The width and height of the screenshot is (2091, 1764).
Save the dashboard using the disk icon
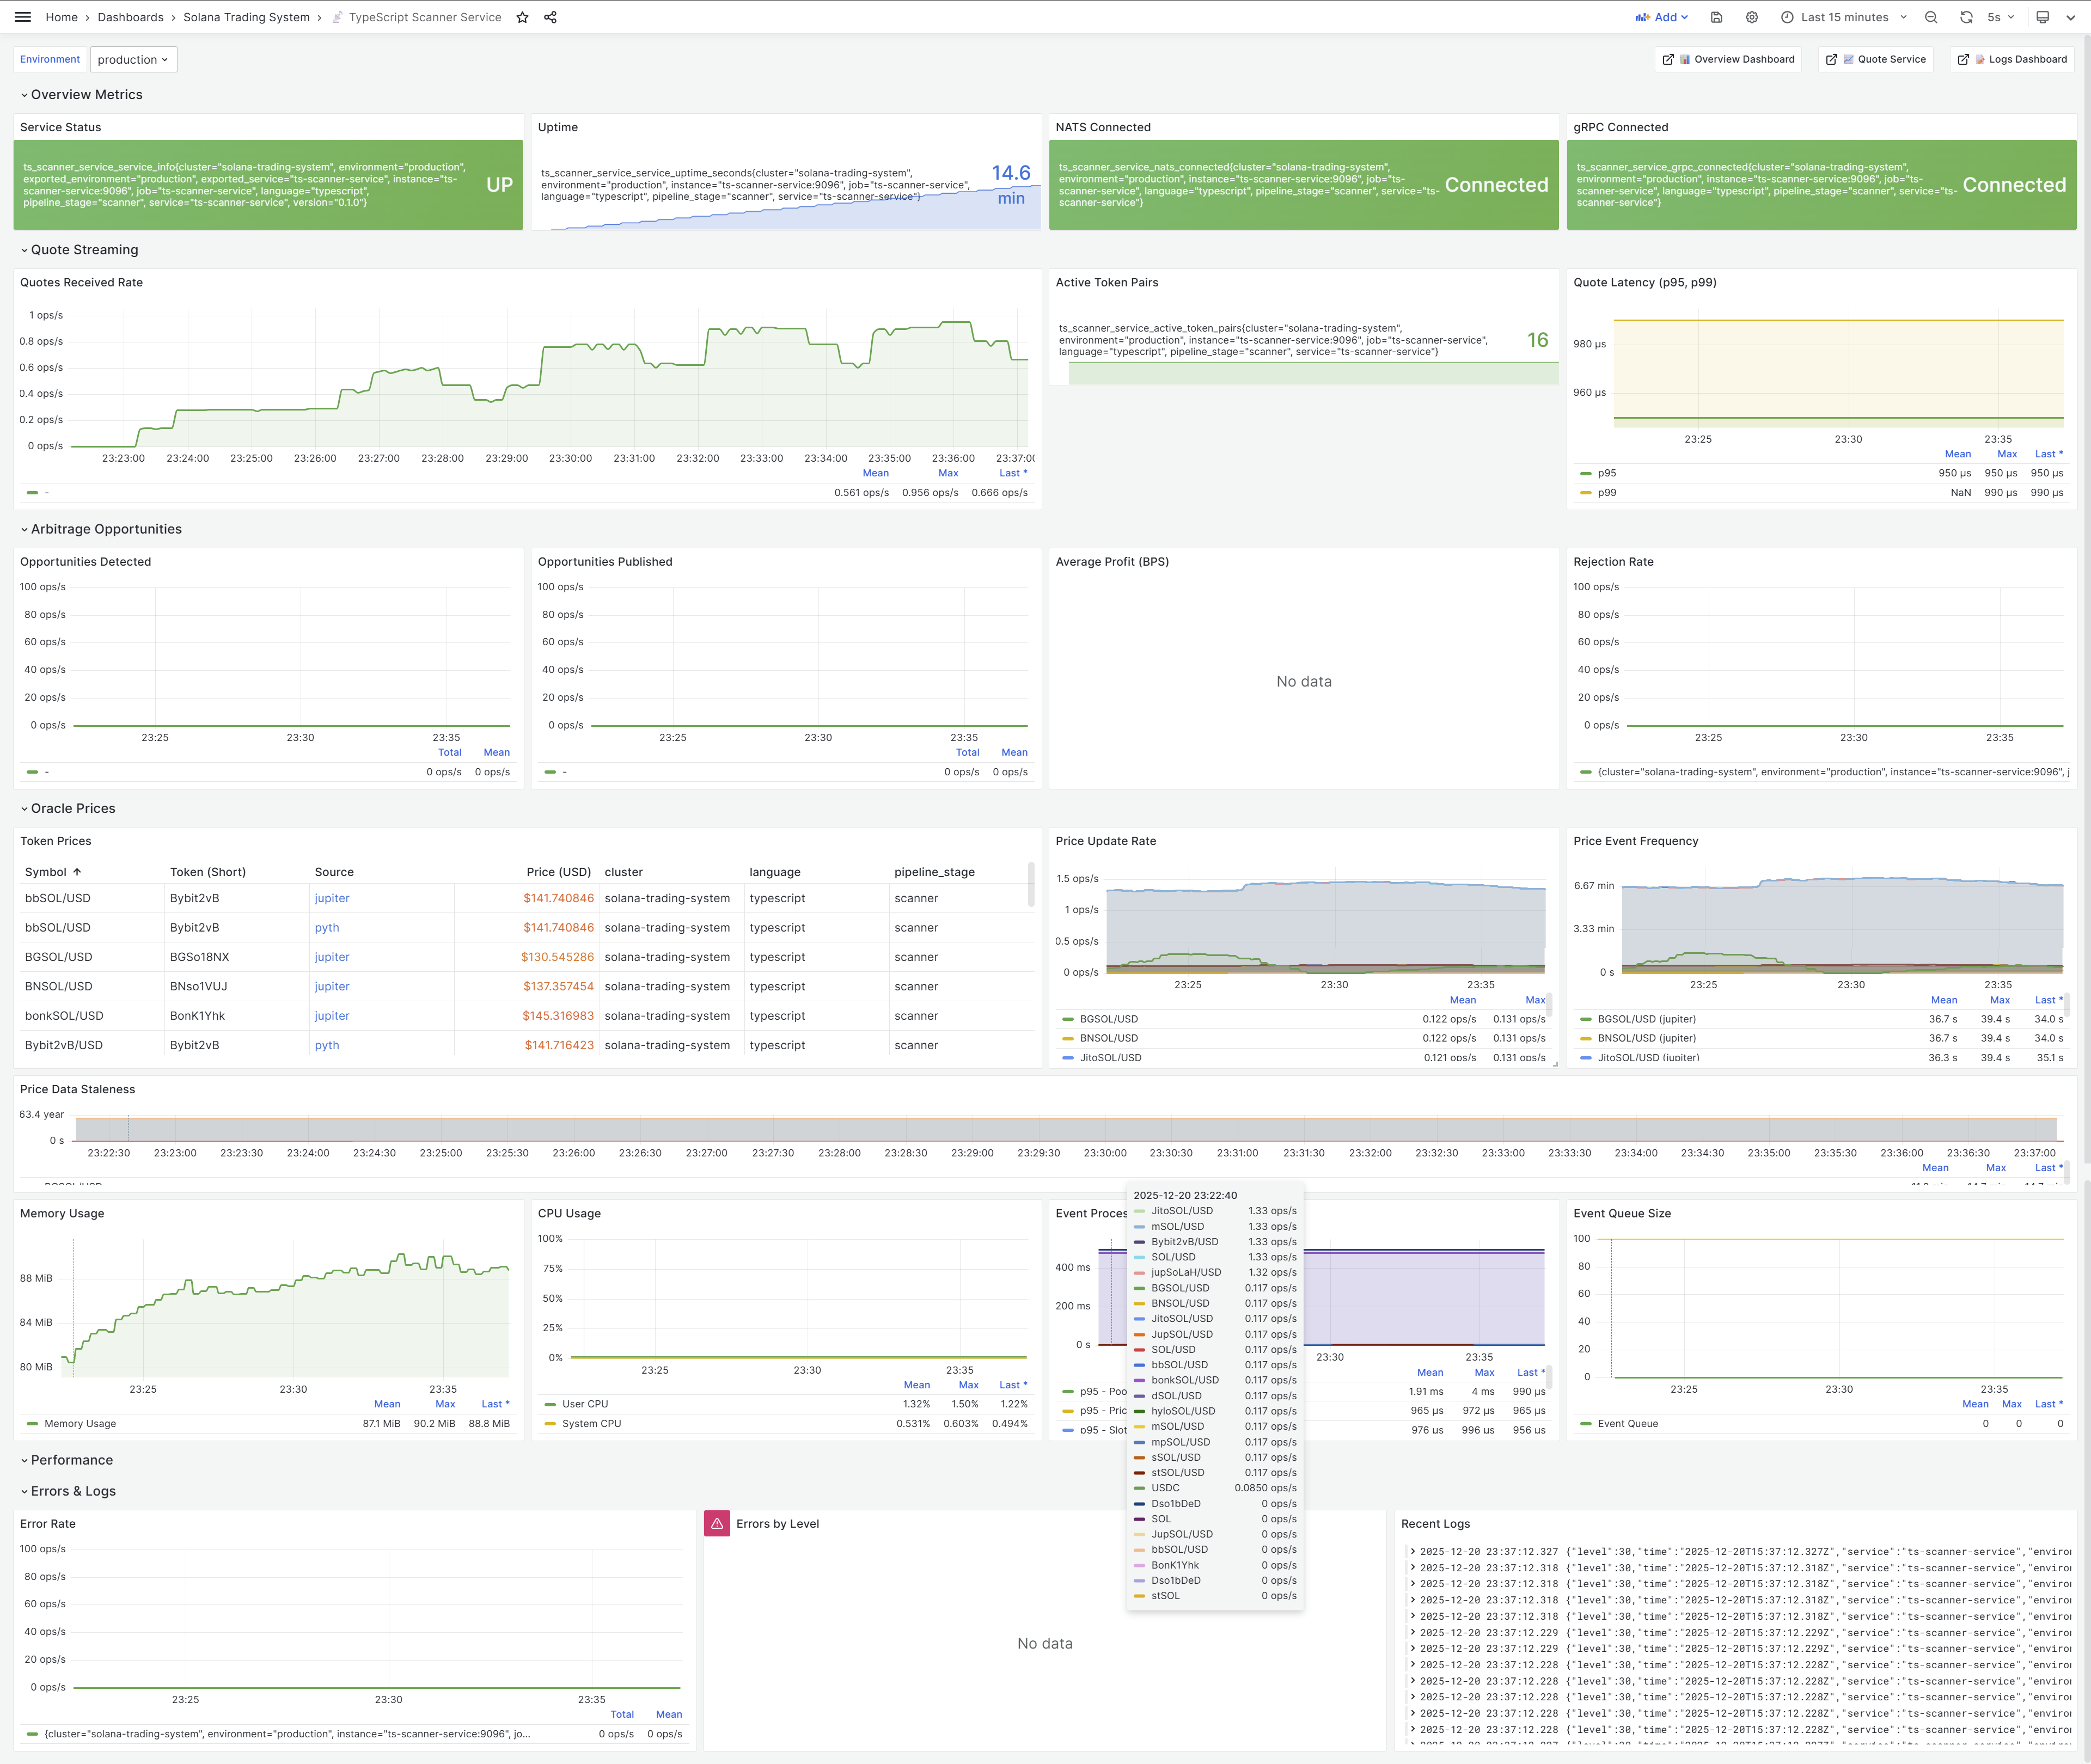(1716, 17)
